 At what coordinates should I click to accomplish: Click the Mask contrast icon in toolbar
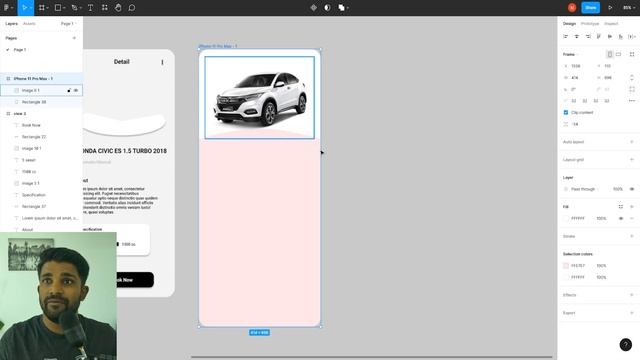(x=327, y=8)
